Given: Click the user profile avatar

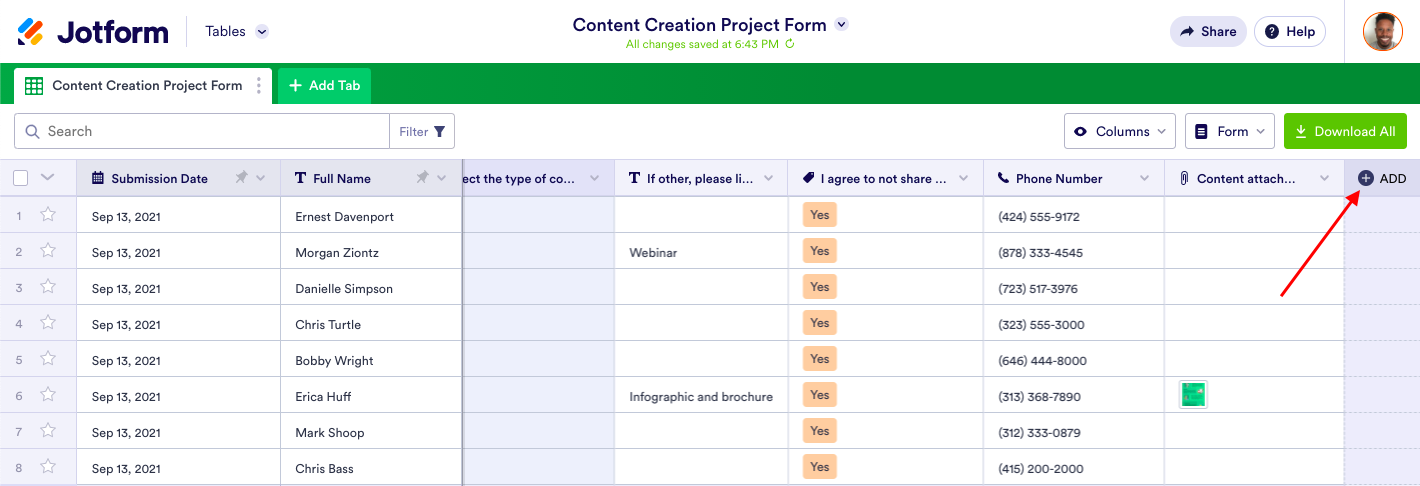Looking at the screenshot, I should 1382,32.
